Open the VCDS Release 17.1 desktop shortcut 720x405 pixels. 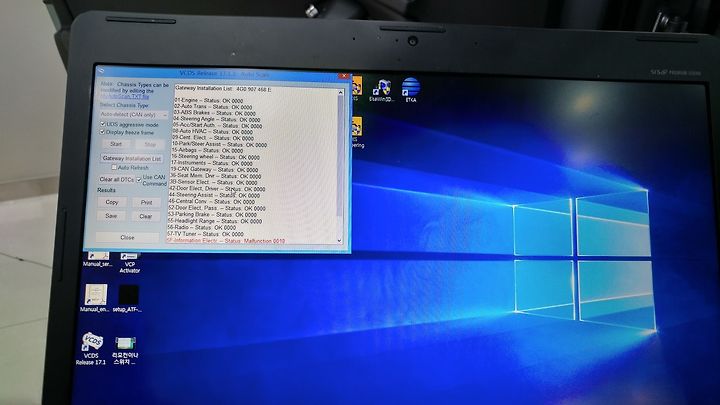[92, 348]
